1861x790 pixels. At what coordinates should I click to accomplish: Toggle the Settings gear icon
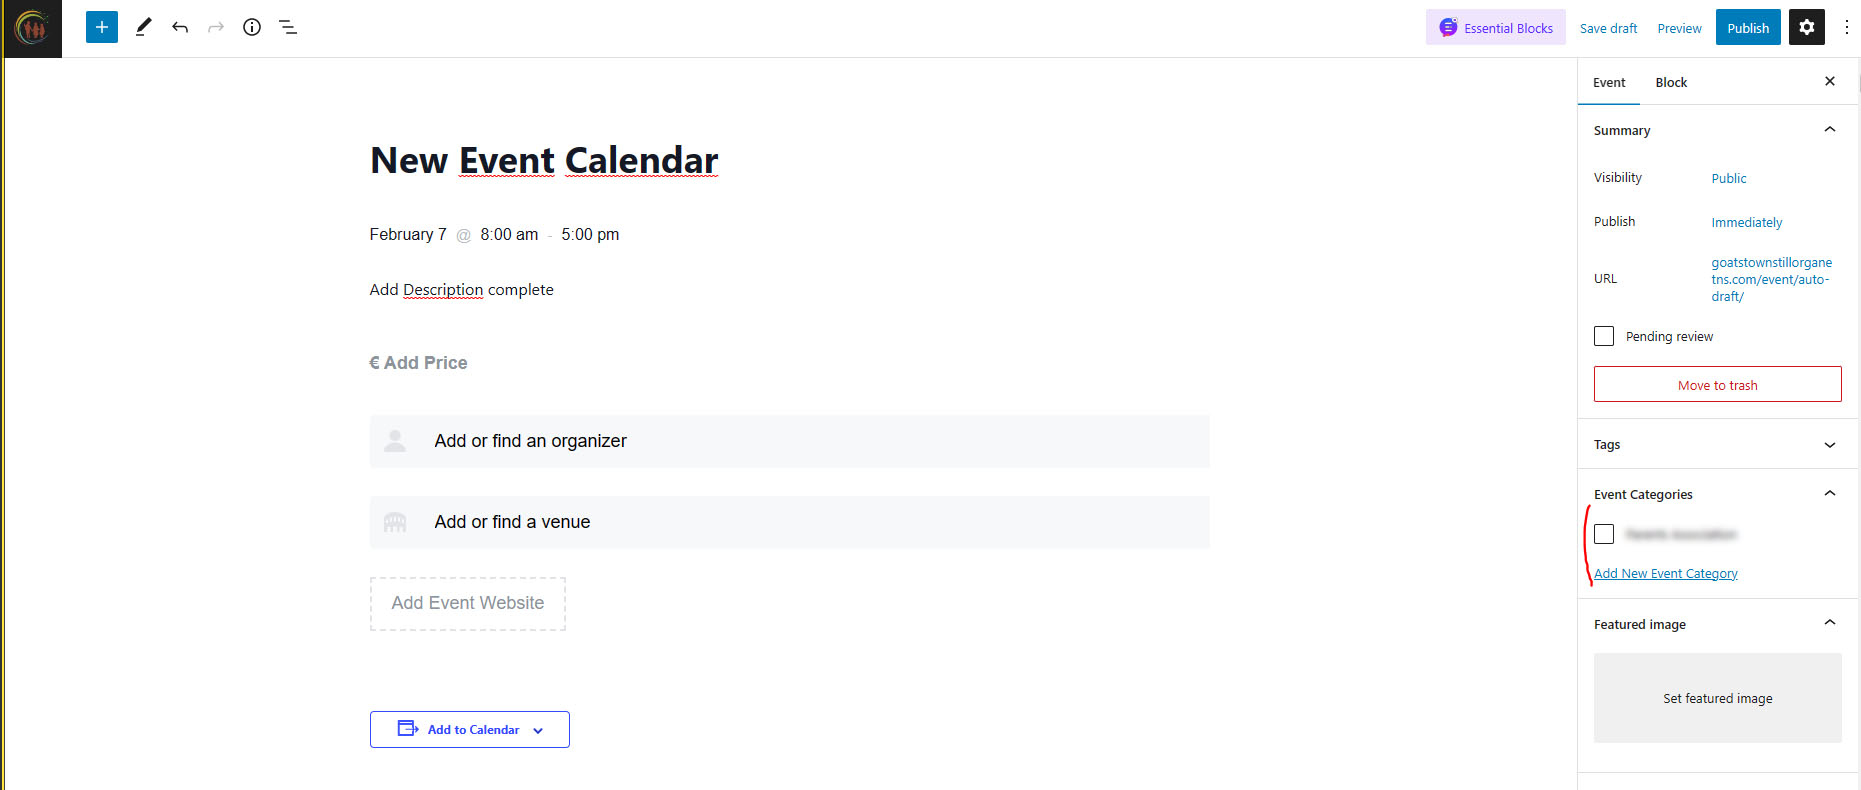click(1806, 27)
